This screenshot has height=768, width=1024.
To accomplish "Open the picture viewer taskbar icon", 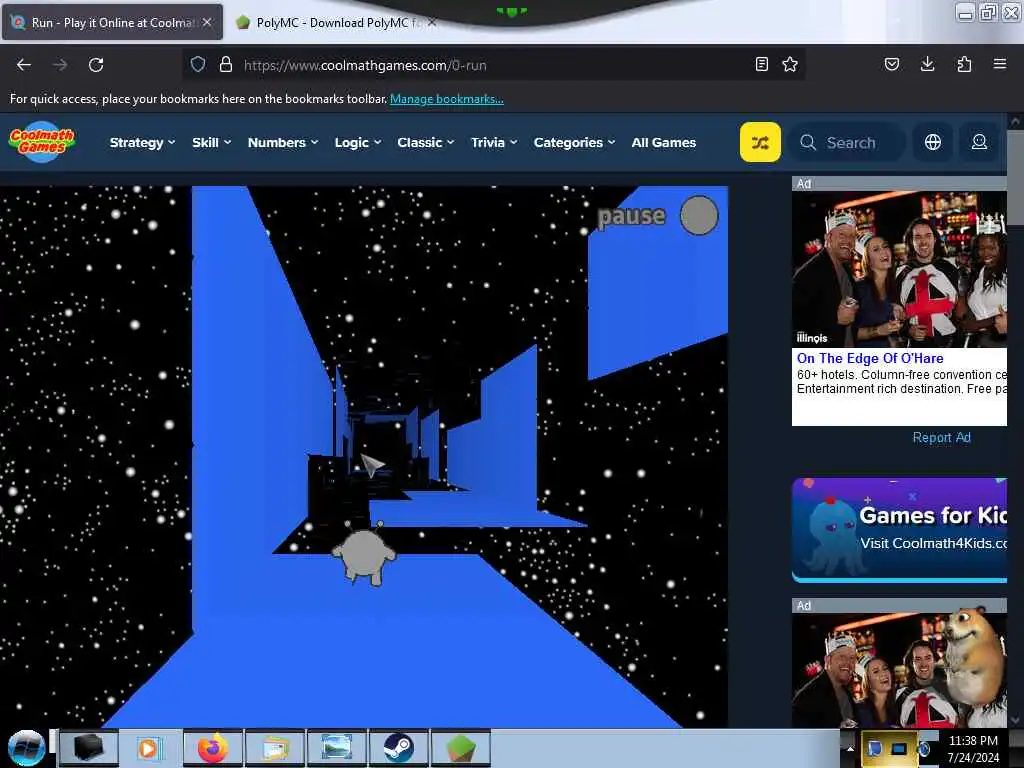I will tap(336, 748).
